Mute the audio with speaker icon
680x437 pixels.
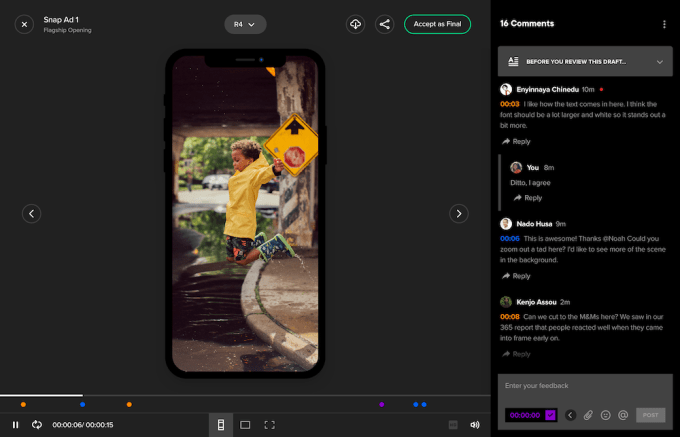pyautogui.click(x=475, y=425)
